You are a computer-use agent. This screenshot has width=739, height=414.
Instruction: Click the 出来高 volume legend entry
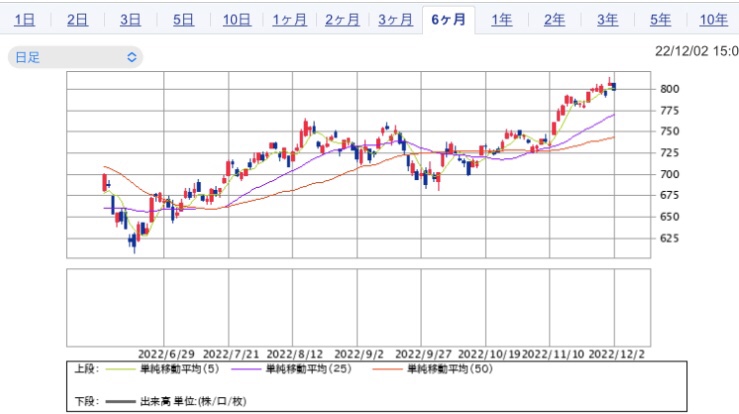(x=193, y=402)
